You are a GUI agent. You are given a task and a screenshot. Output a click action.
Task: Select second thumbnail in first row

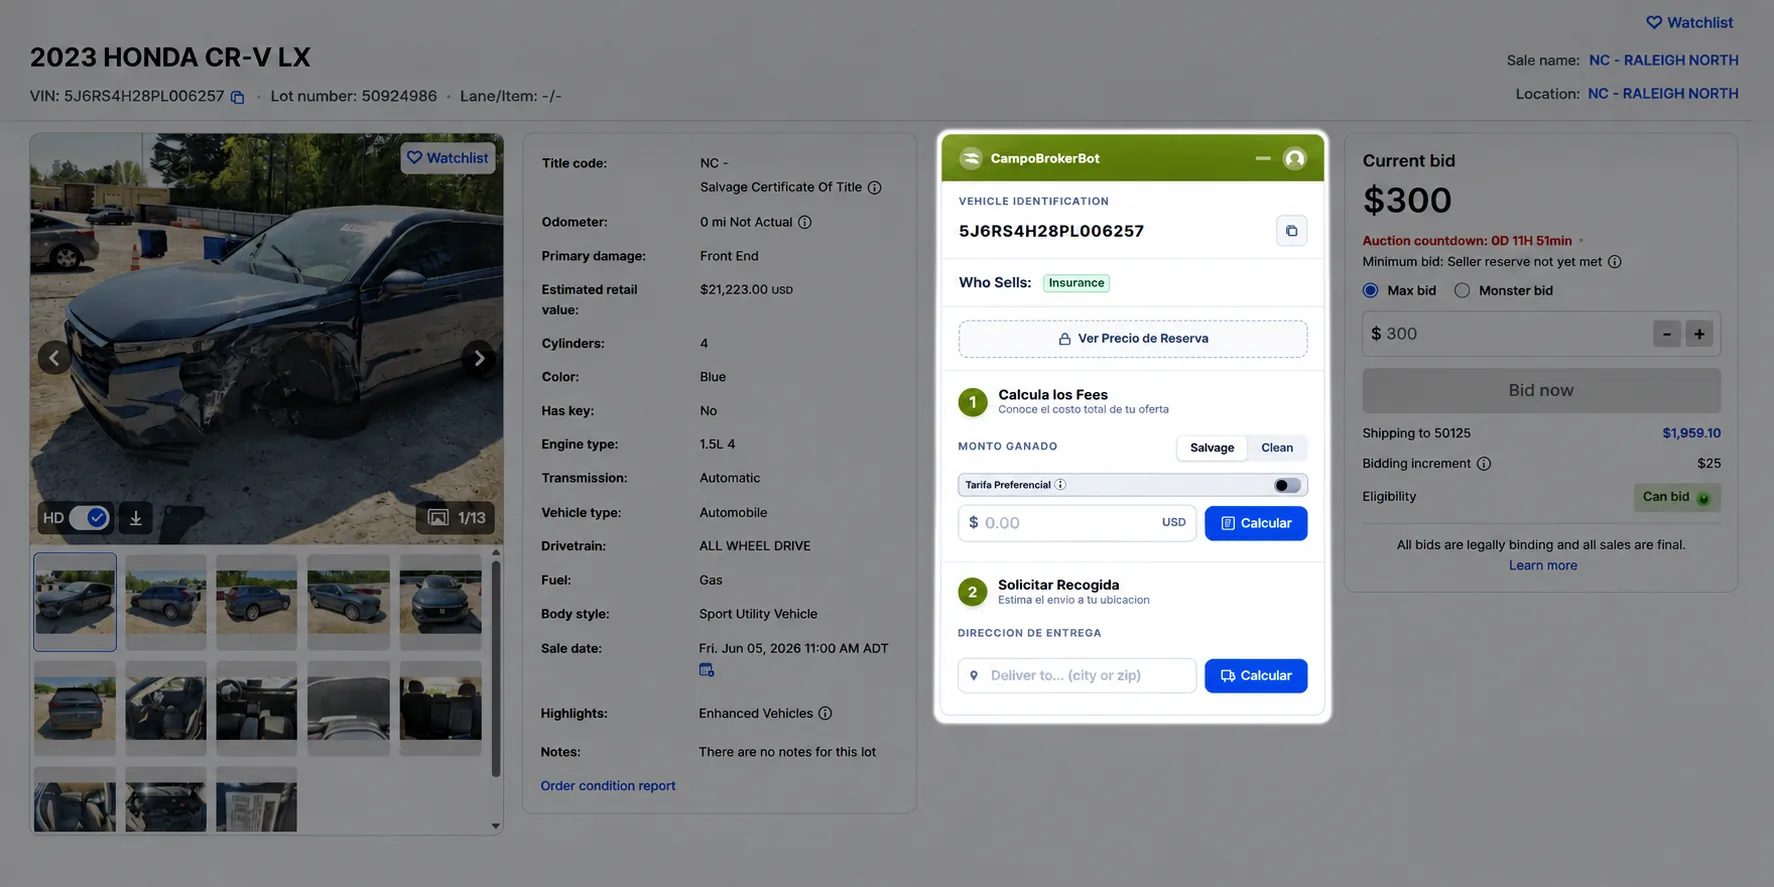166,602
